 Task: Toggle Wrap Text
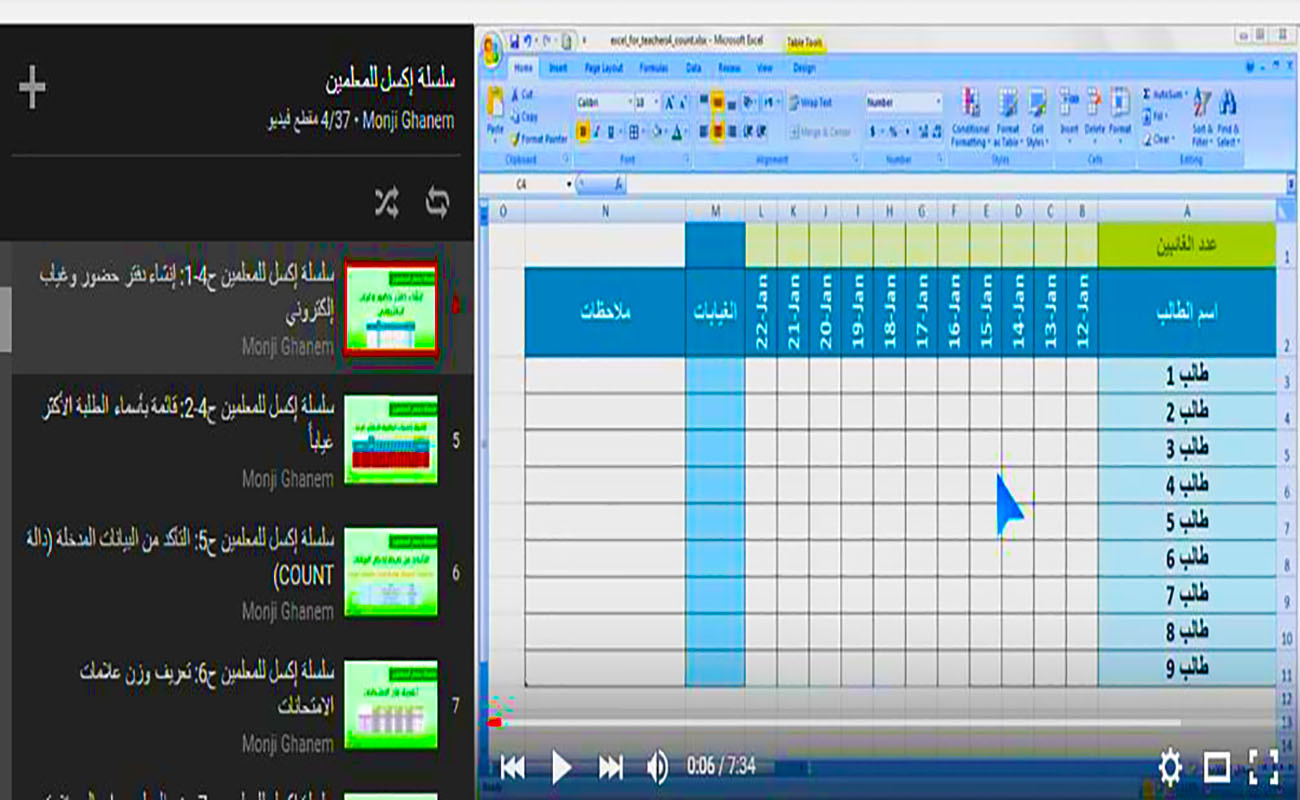tap(811, 102)
